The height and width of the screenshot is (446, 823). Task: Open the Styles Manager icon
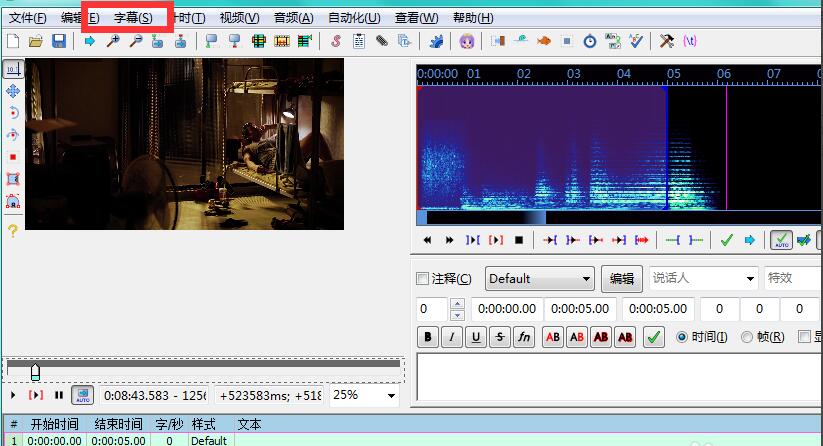click(x=336, y=41)
